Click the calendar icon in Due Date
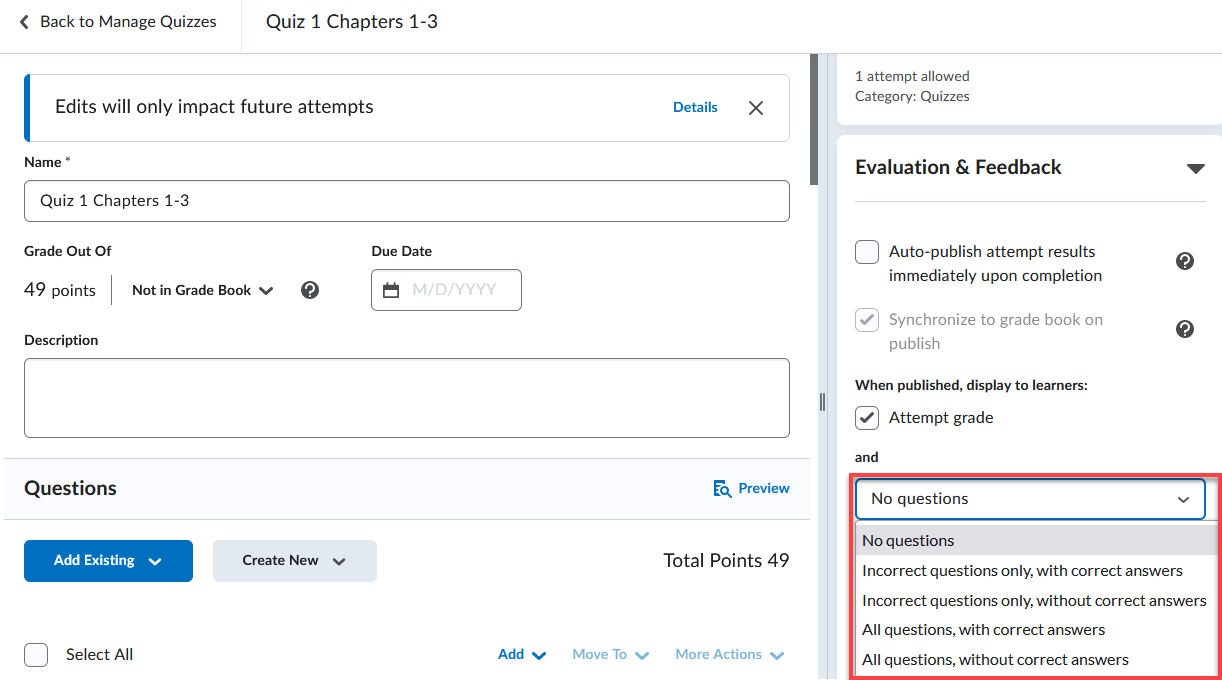This screenshot has height=680, width=1222. 391,290
